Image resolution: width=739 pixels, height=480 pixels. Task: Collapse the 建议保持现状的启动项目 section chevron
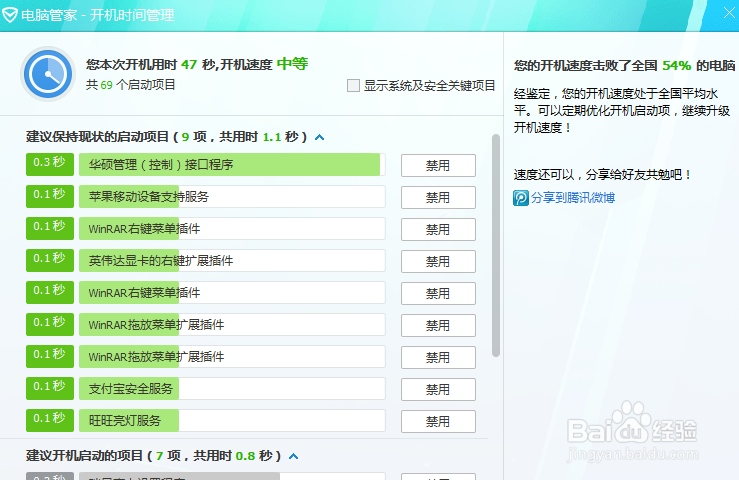(x=320, y=137)
